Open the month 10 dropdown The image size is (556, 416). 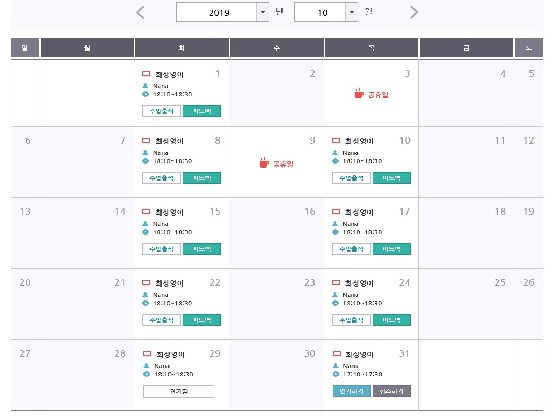[326, 12]
